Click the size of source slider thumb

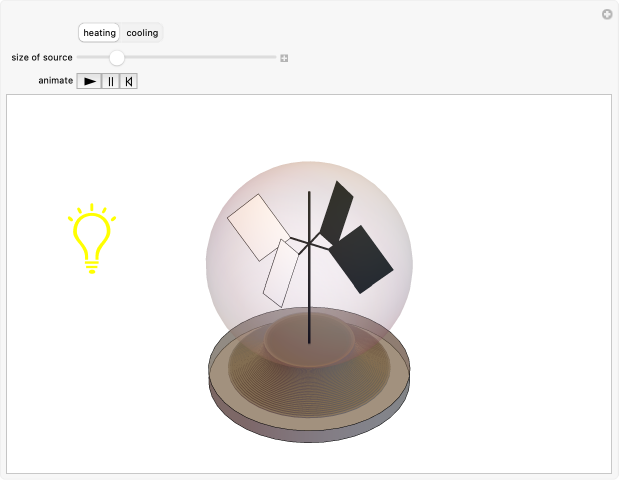117,58
